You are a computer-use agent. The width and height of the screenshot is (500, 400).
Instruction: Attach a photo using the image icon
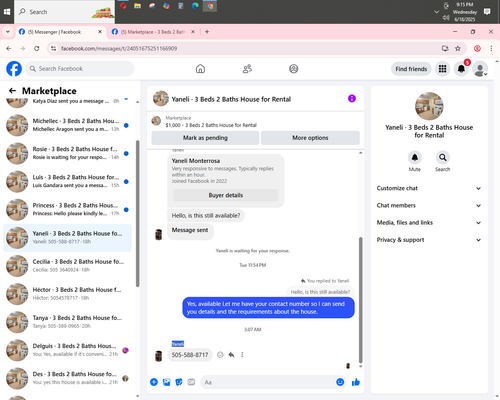pos(166,382)
